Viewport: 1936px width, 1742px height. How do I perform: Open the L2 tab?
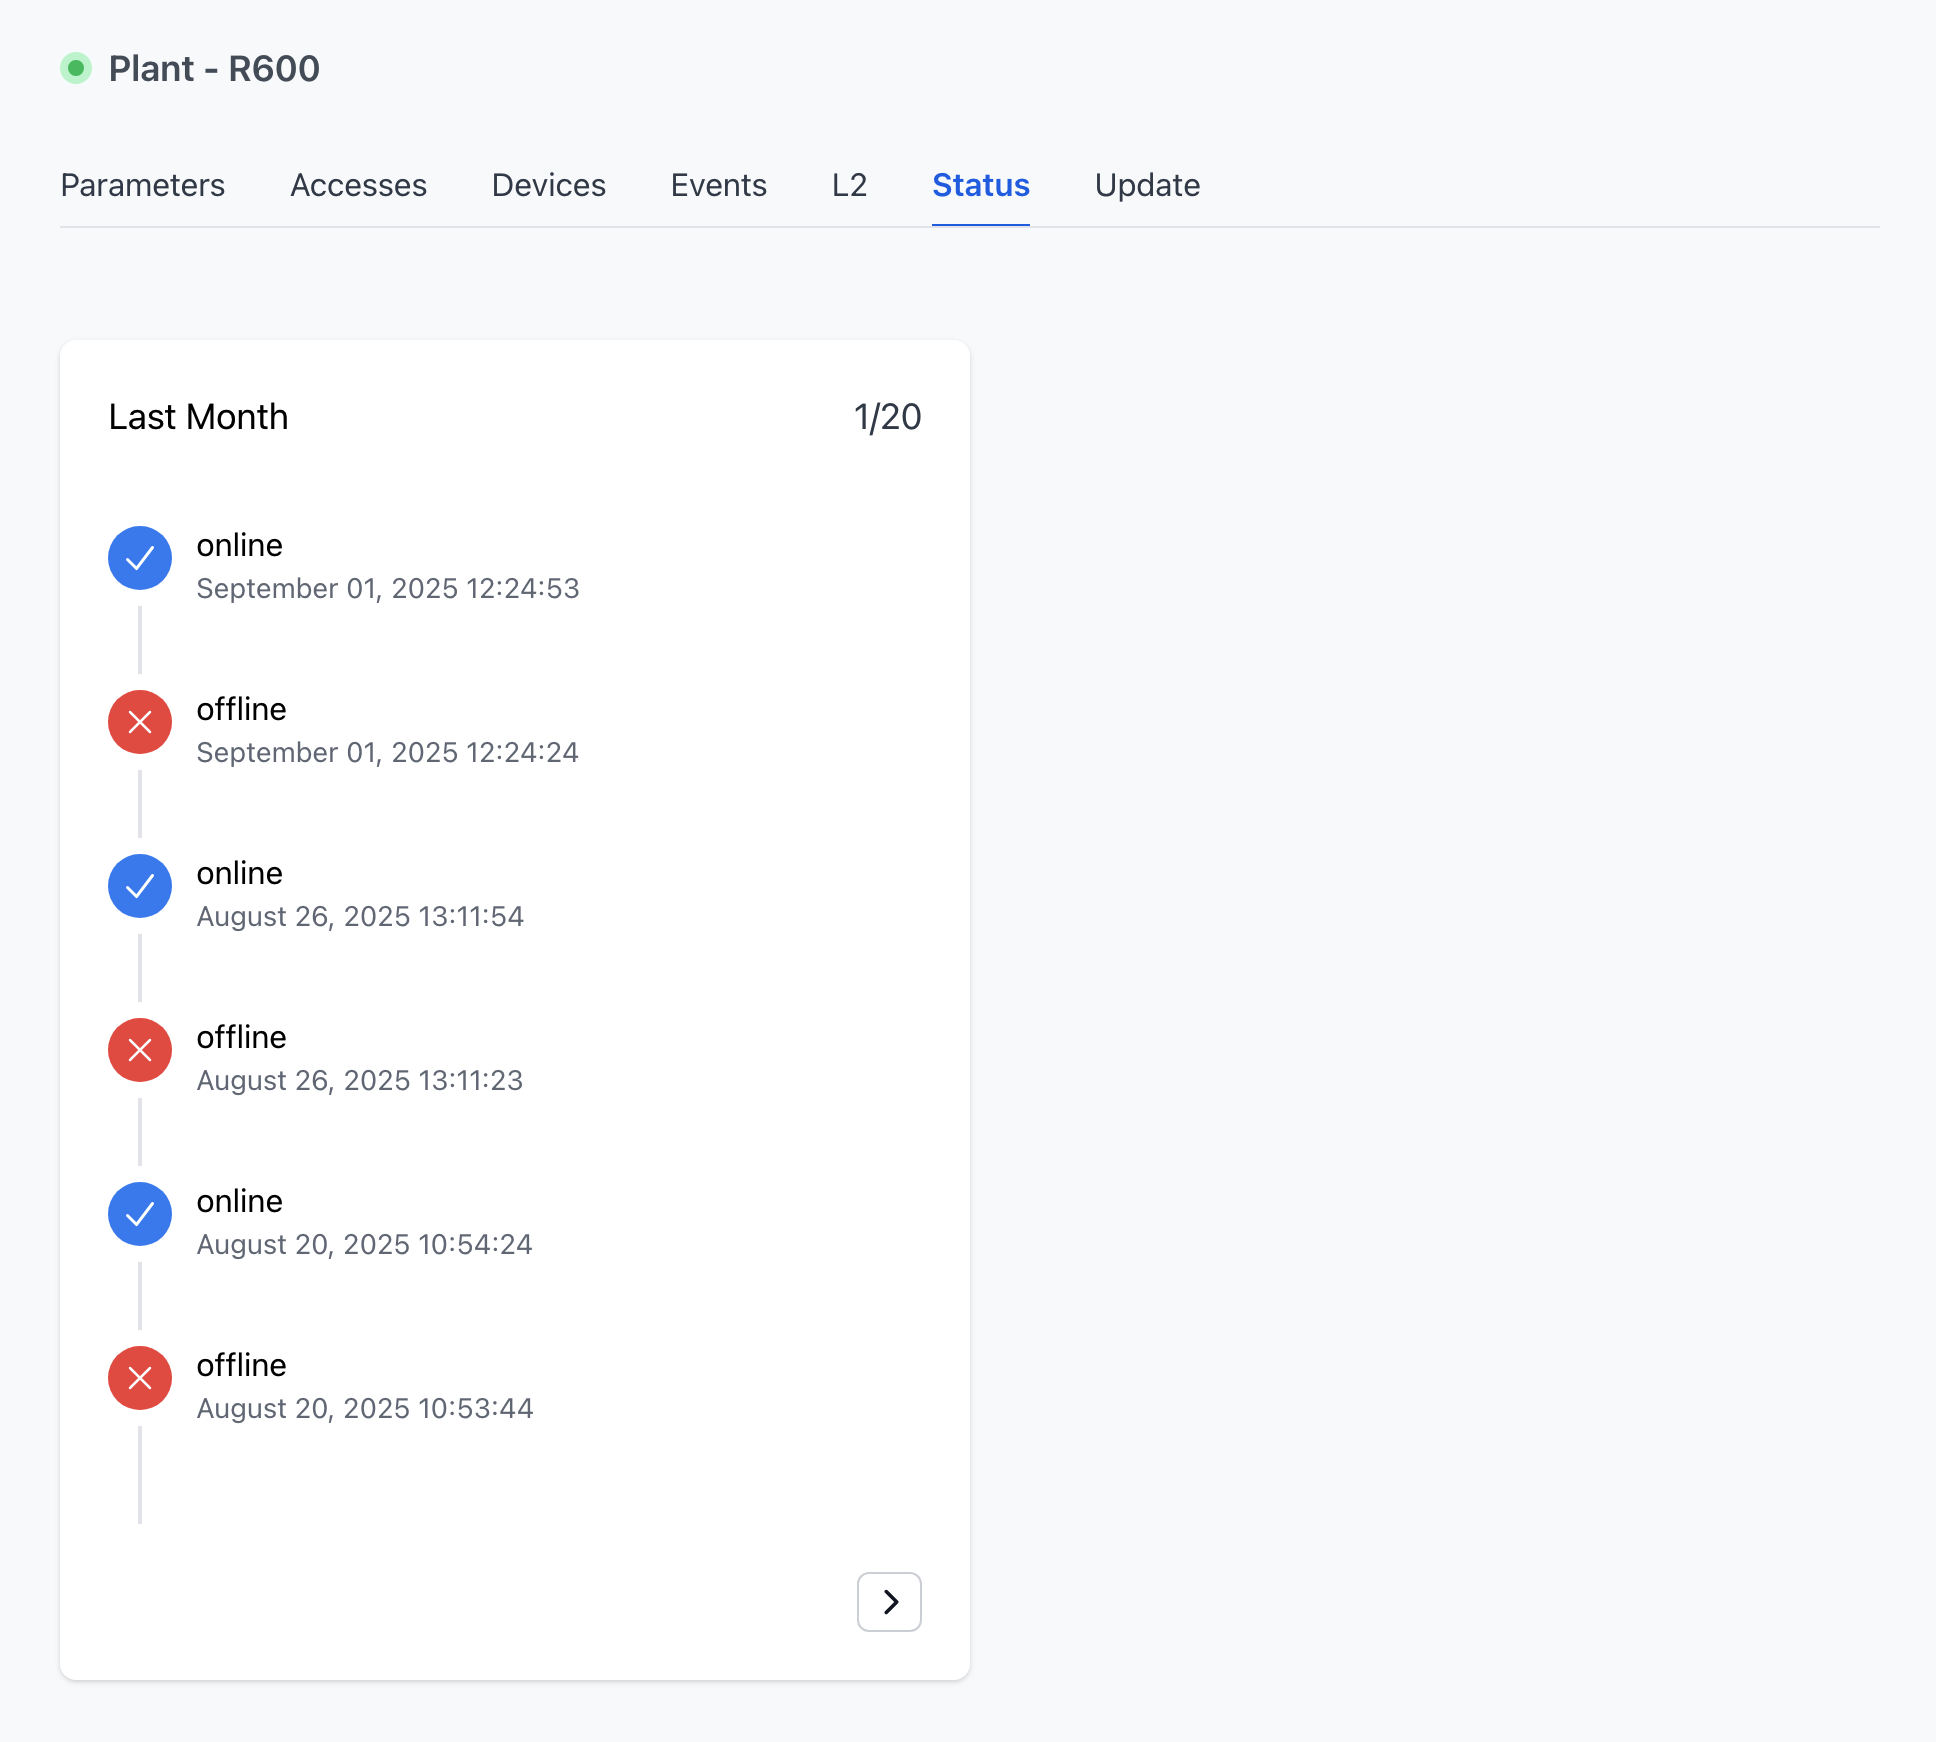coord(849,185)
